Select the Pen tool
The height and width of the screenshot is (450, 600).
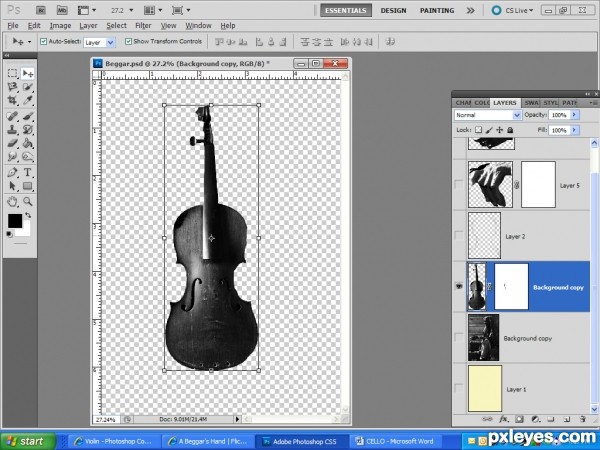click(x=12, y=172)
